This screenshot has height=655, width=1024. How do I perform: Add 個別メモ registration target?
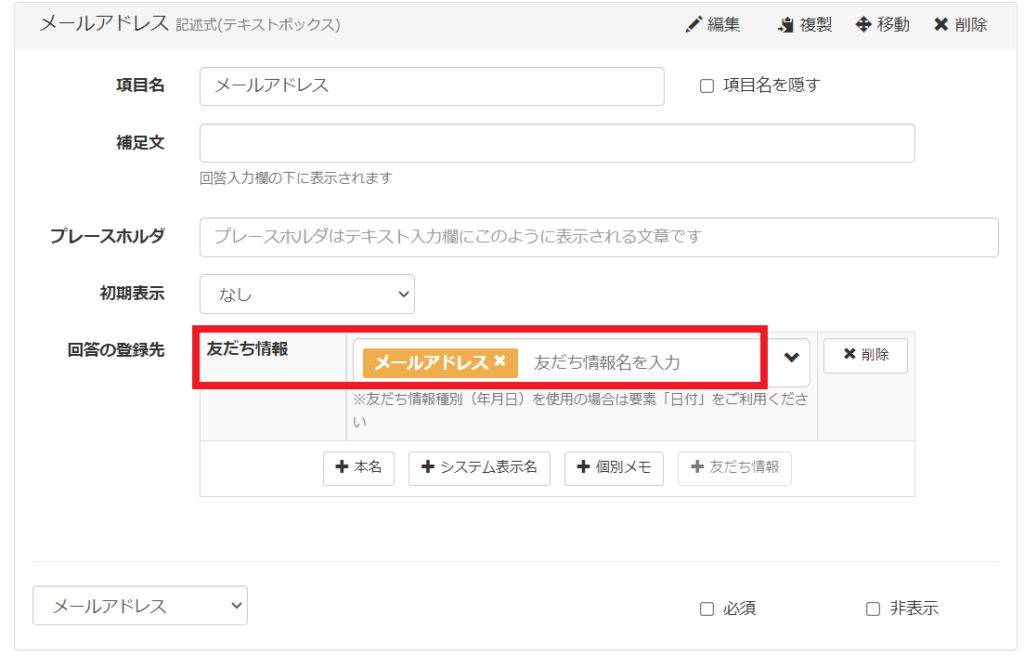pyautogui.click(x=614, y=468)
